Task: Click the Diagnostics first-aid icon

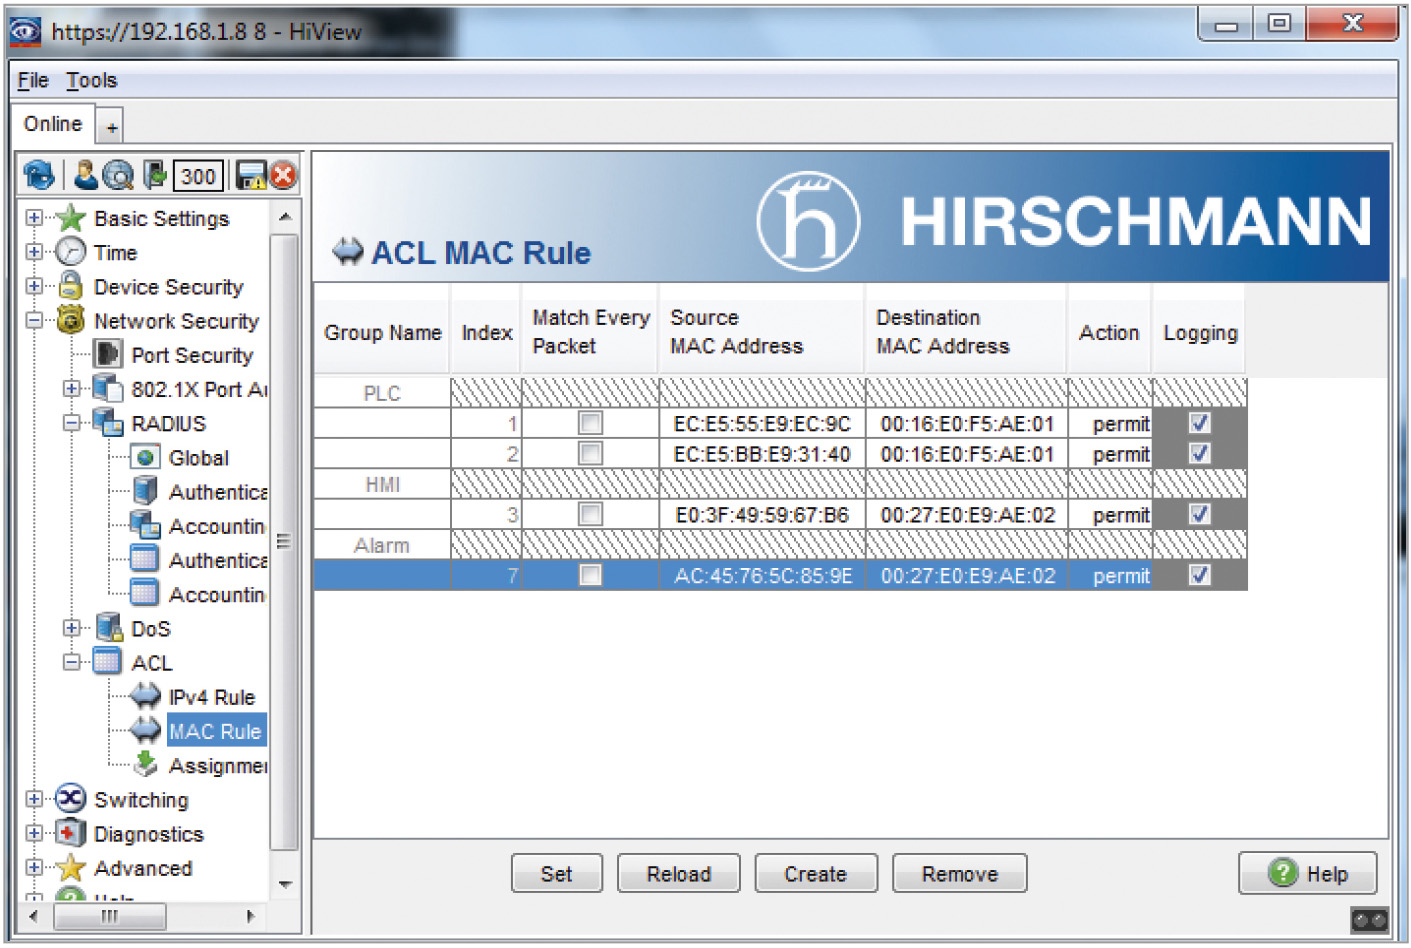Action: click(70, 832)
